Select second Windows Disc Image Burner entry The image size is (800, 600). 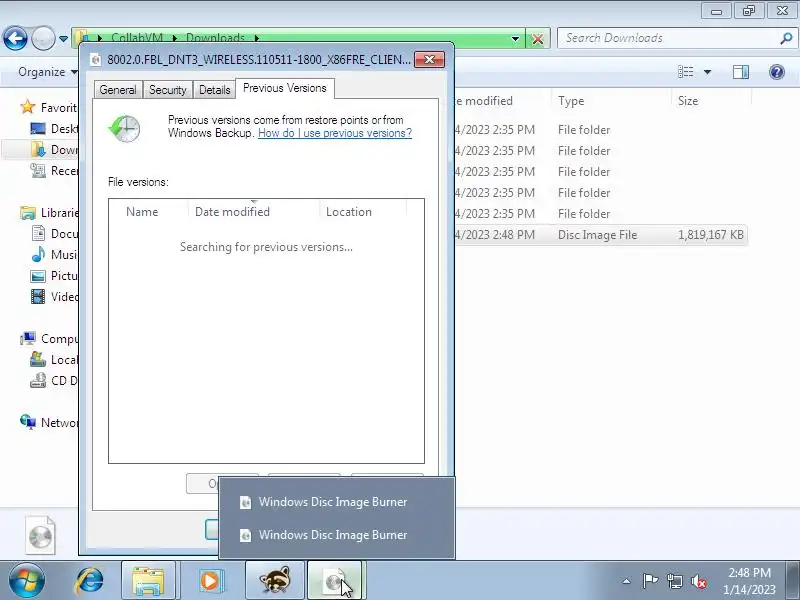click(337, 535)
